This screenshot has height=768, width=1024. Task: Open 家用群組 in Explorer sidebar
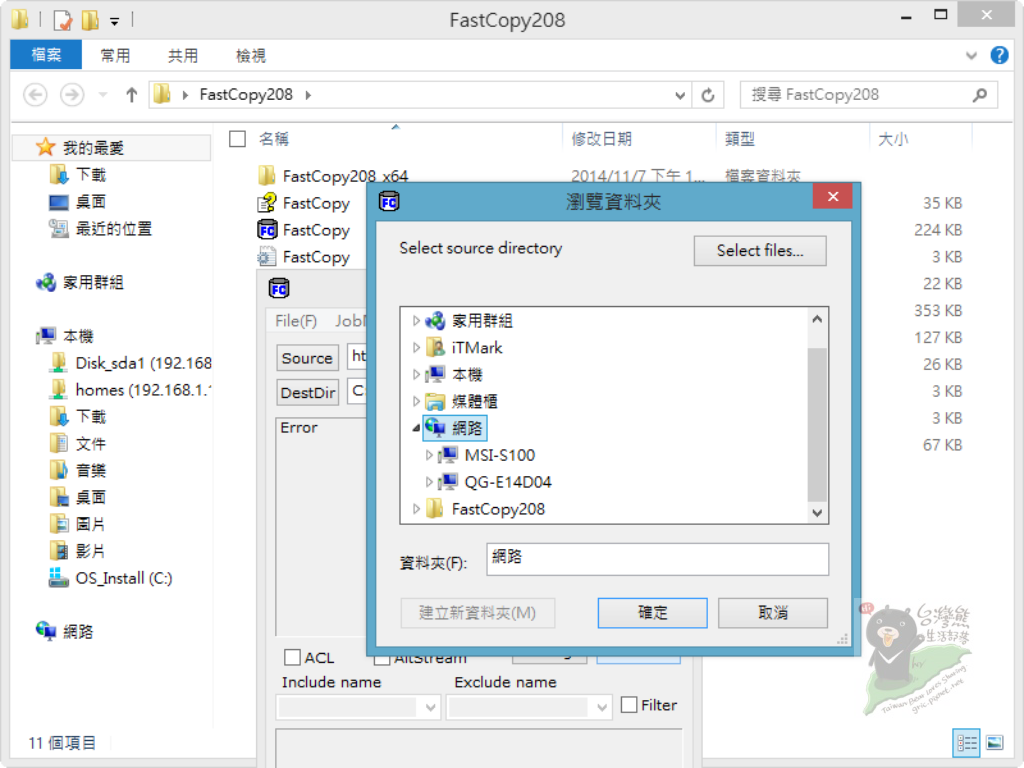click(x=93, y=282)
